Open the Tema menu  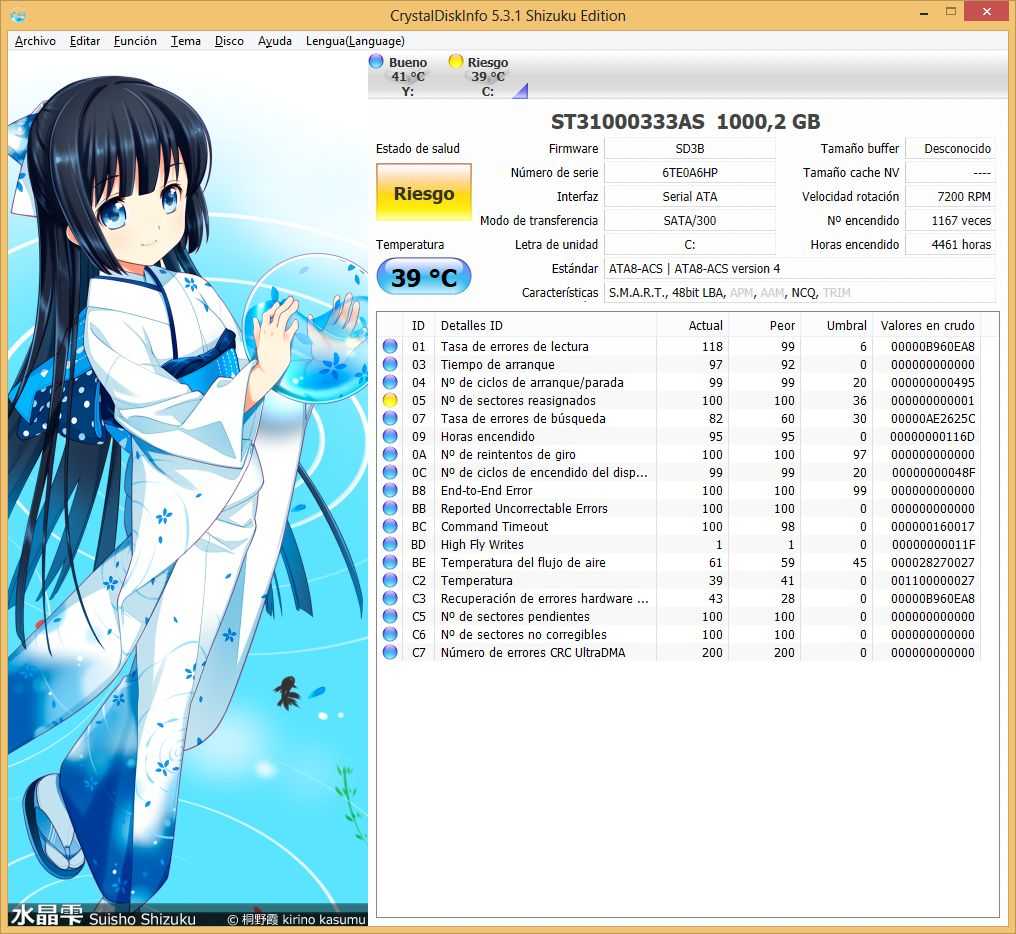pos(186,41)
